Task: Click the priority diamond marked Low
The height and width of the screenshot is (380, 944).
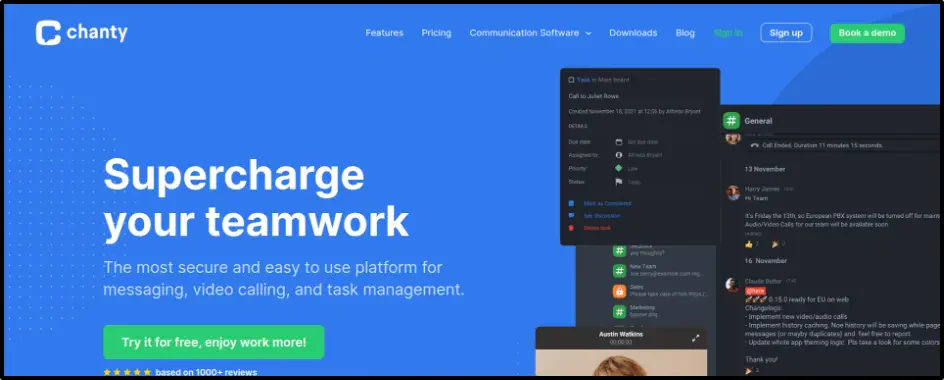Action: pyautogui.click(x=618, y=169)
